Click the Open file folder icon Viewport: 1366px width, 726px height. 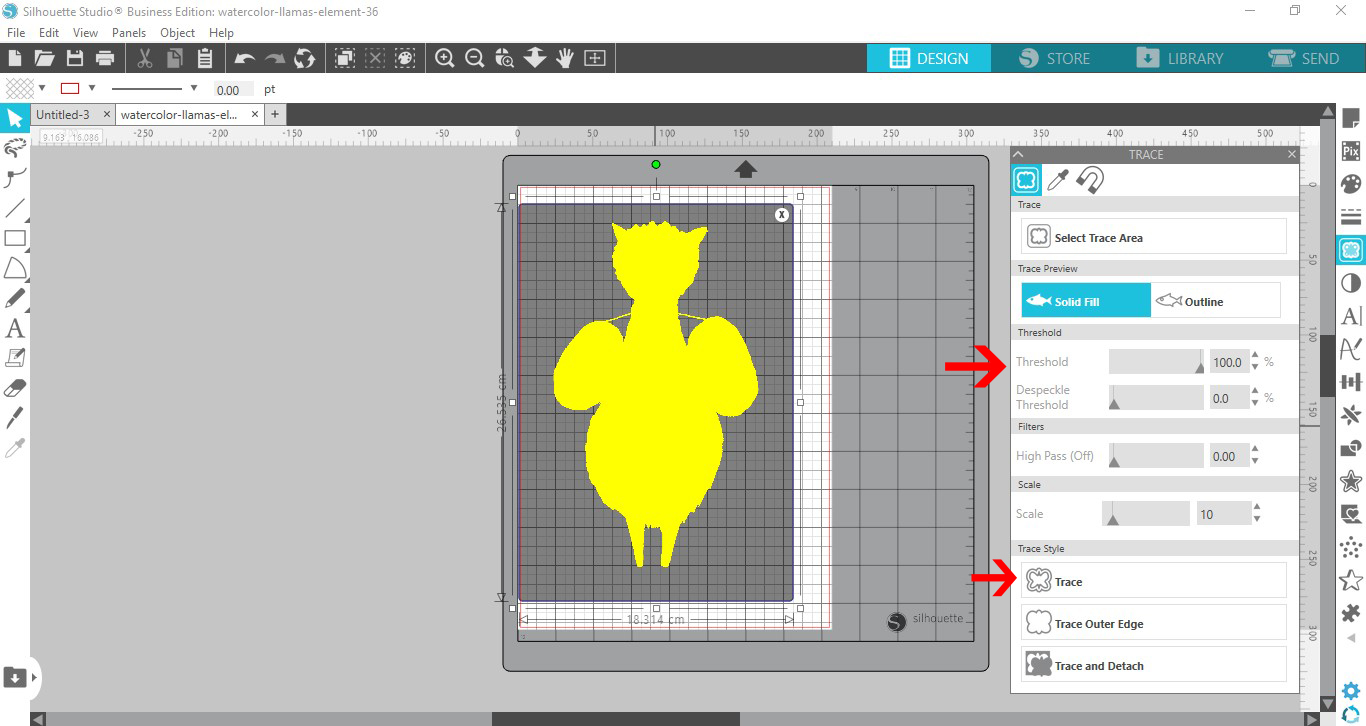pyautogui.click(x=44, y=58)
